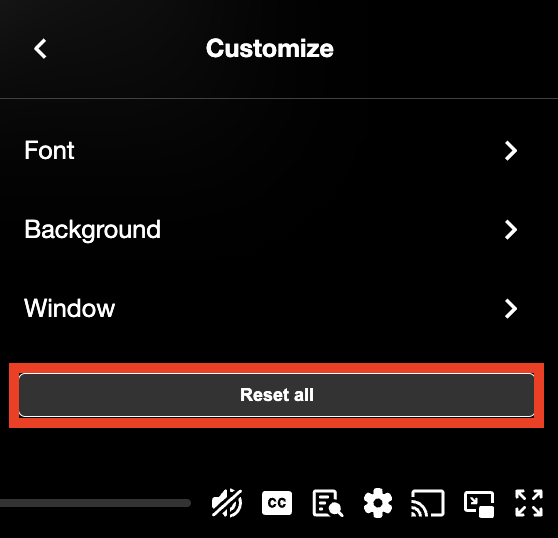Cast the video using the cast icon
Image resolution: width=558 pixels, height=538 pixels.
coord(428,503)
